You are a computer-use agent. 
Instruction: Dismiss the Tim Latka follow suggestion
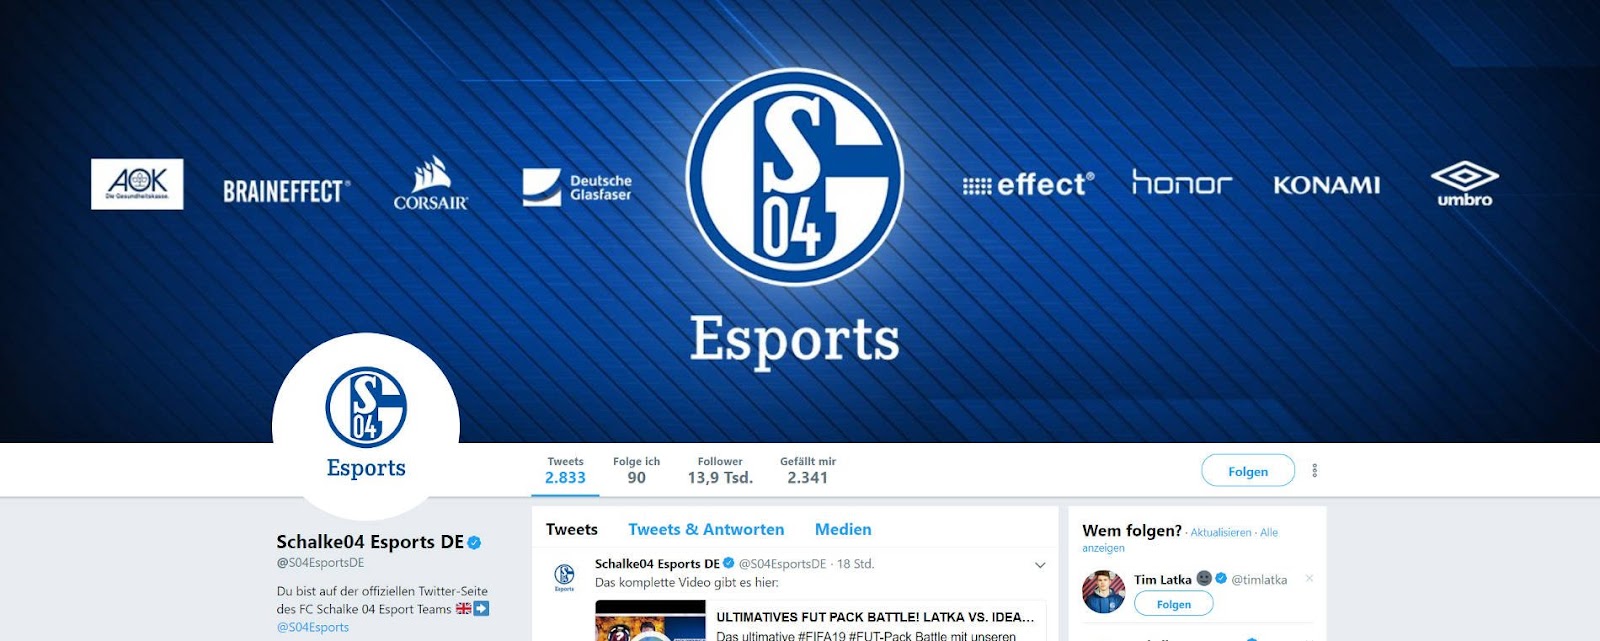tap(1309, 579)
